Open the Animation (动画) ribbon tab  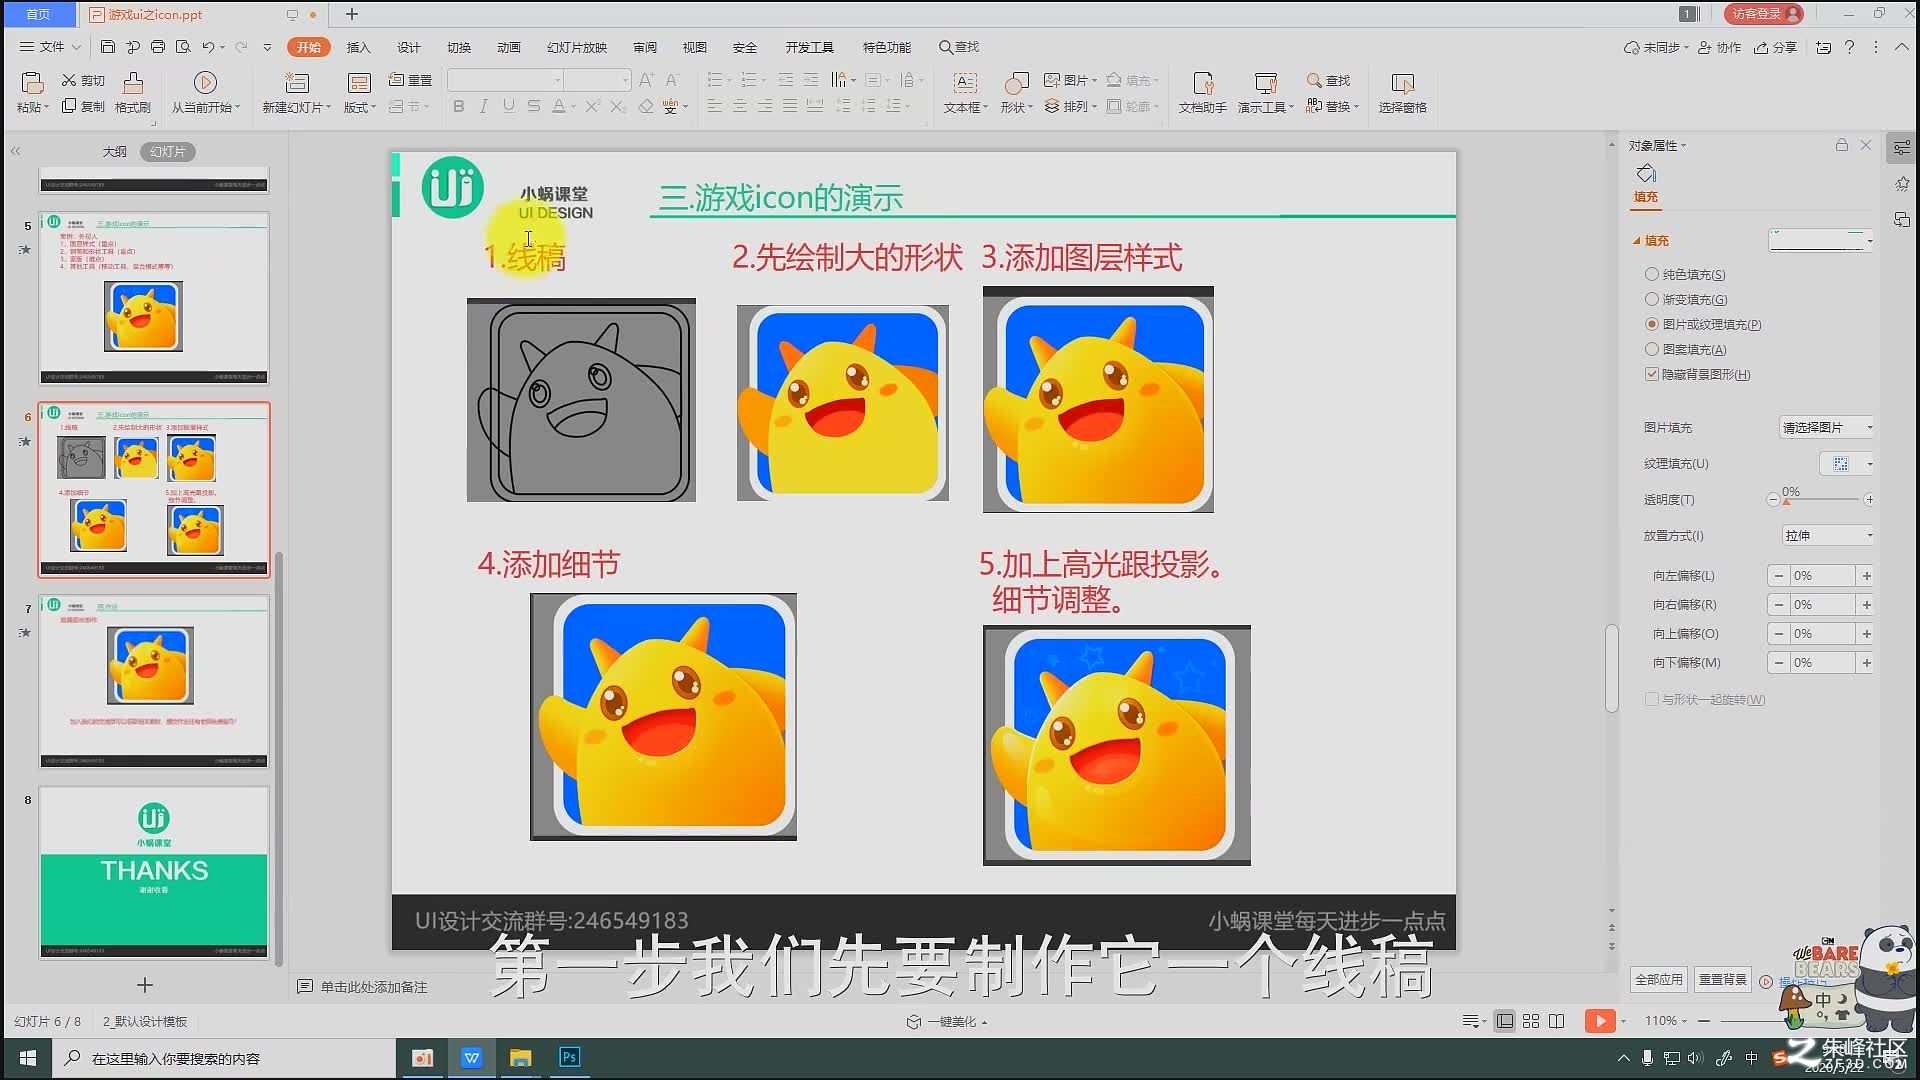point(509,47)
